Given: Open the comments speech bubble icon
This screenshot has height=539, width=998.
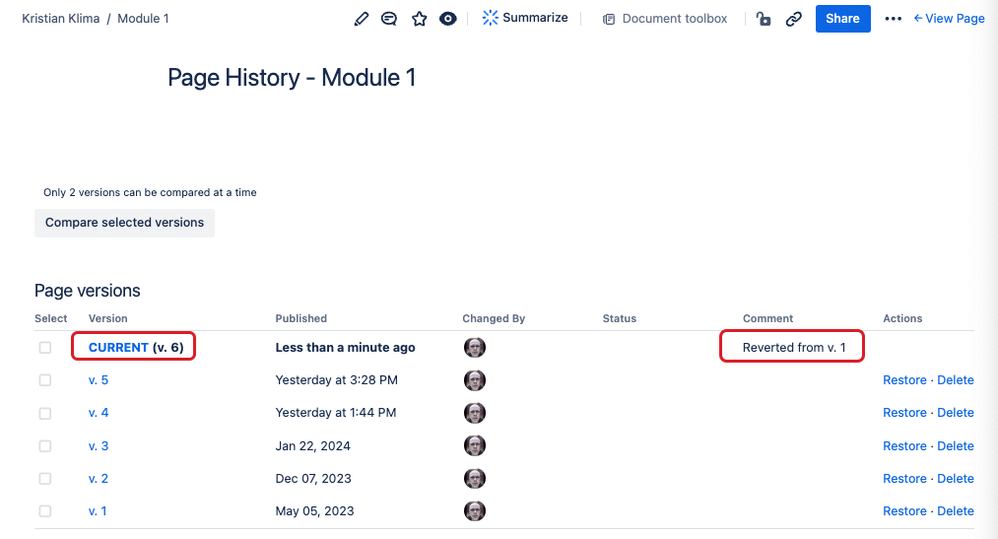Looking at the screenshot, I should [389, 18].
